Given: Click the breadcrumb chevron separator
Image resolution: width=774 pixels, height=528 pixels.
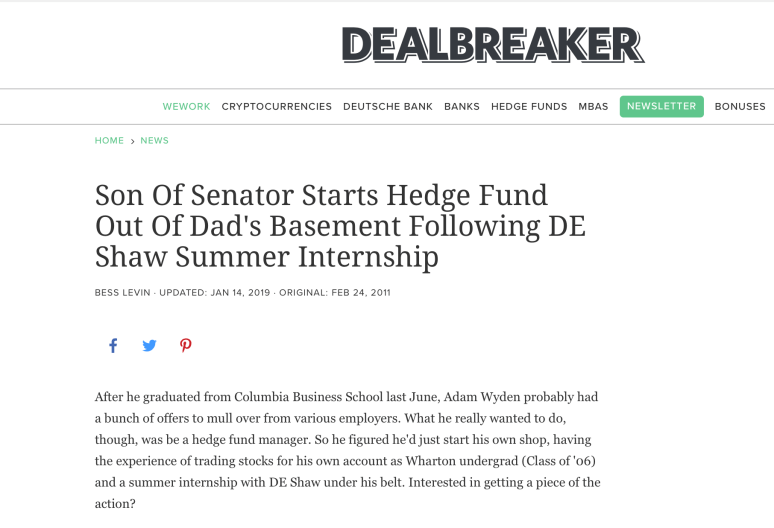Looking at the screenshot, I should tap(132, 141).
